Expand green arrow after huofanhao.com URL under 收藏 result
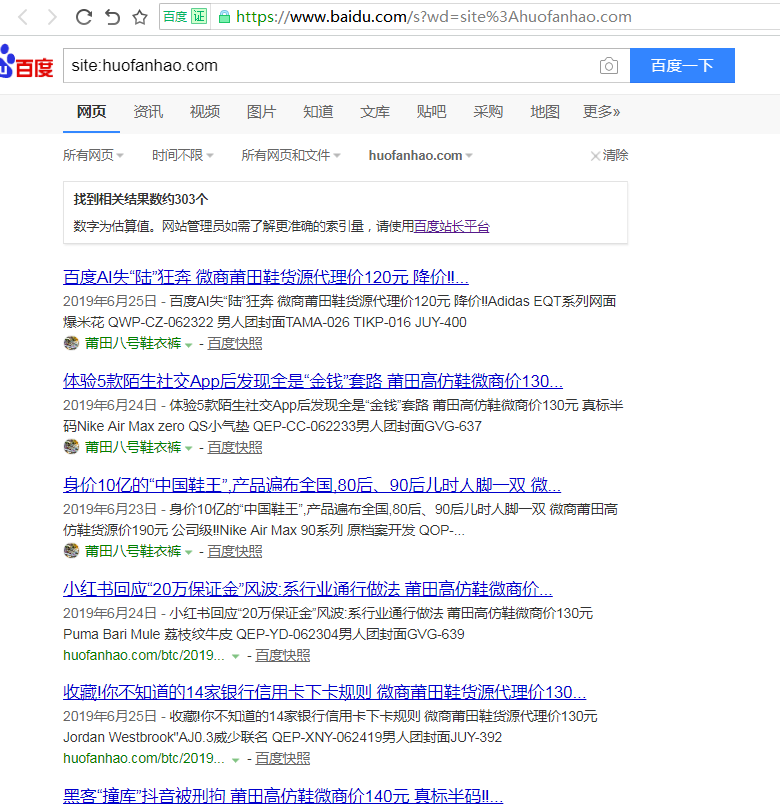The width and height of the screenshot is (780, 806). pos(235,760)
